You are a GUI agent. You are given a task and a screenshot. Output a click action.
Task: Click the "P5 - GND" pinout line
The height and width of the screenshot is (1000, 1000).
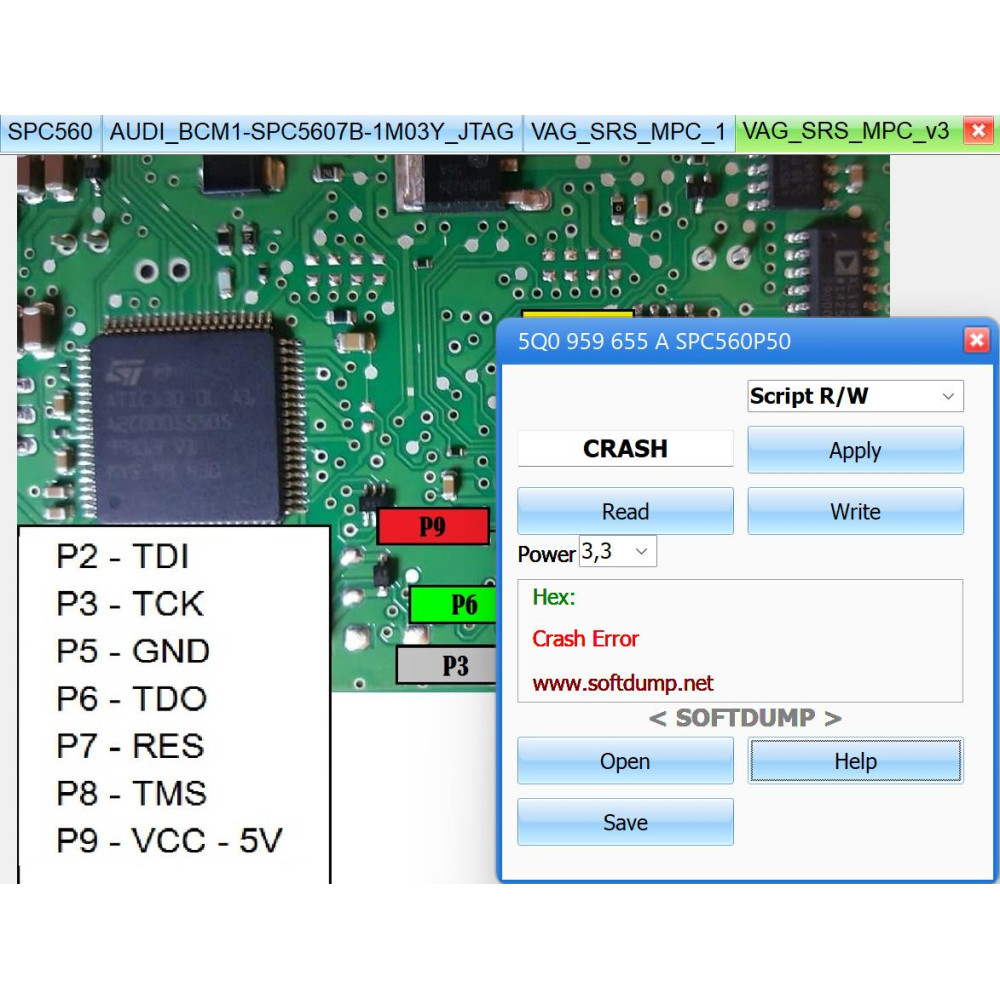point(133,651)
